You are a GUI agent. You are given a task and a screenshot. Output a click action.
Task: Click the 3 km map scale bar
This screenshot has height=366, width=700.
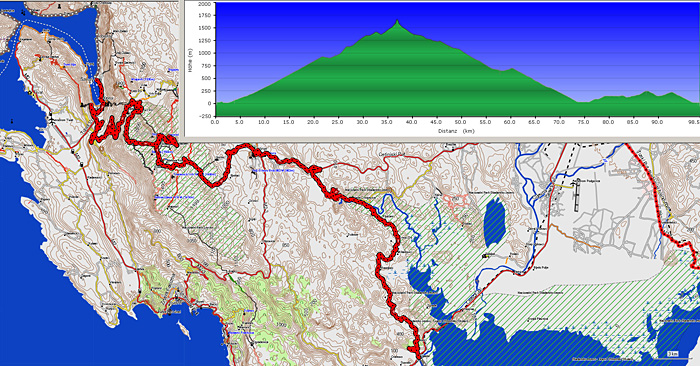click(x=672, y=355)
